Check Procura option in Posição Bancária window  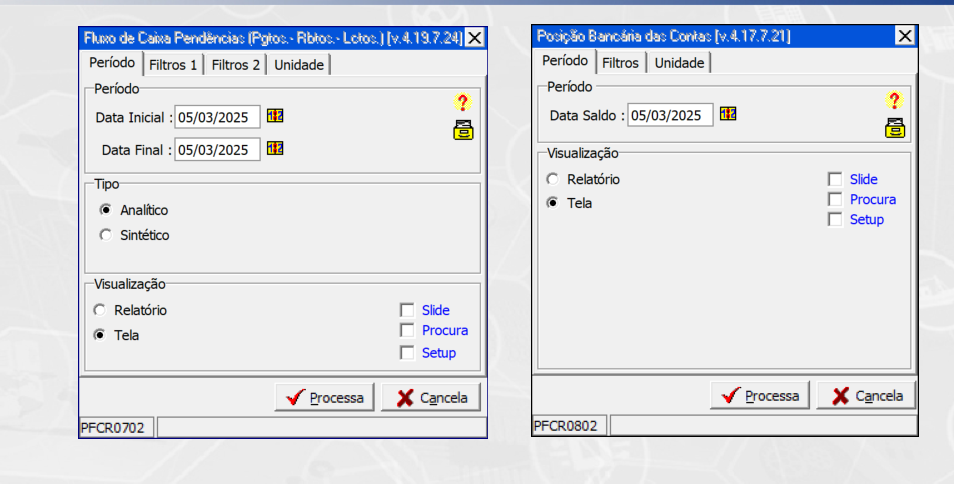[x=835, y=199]
